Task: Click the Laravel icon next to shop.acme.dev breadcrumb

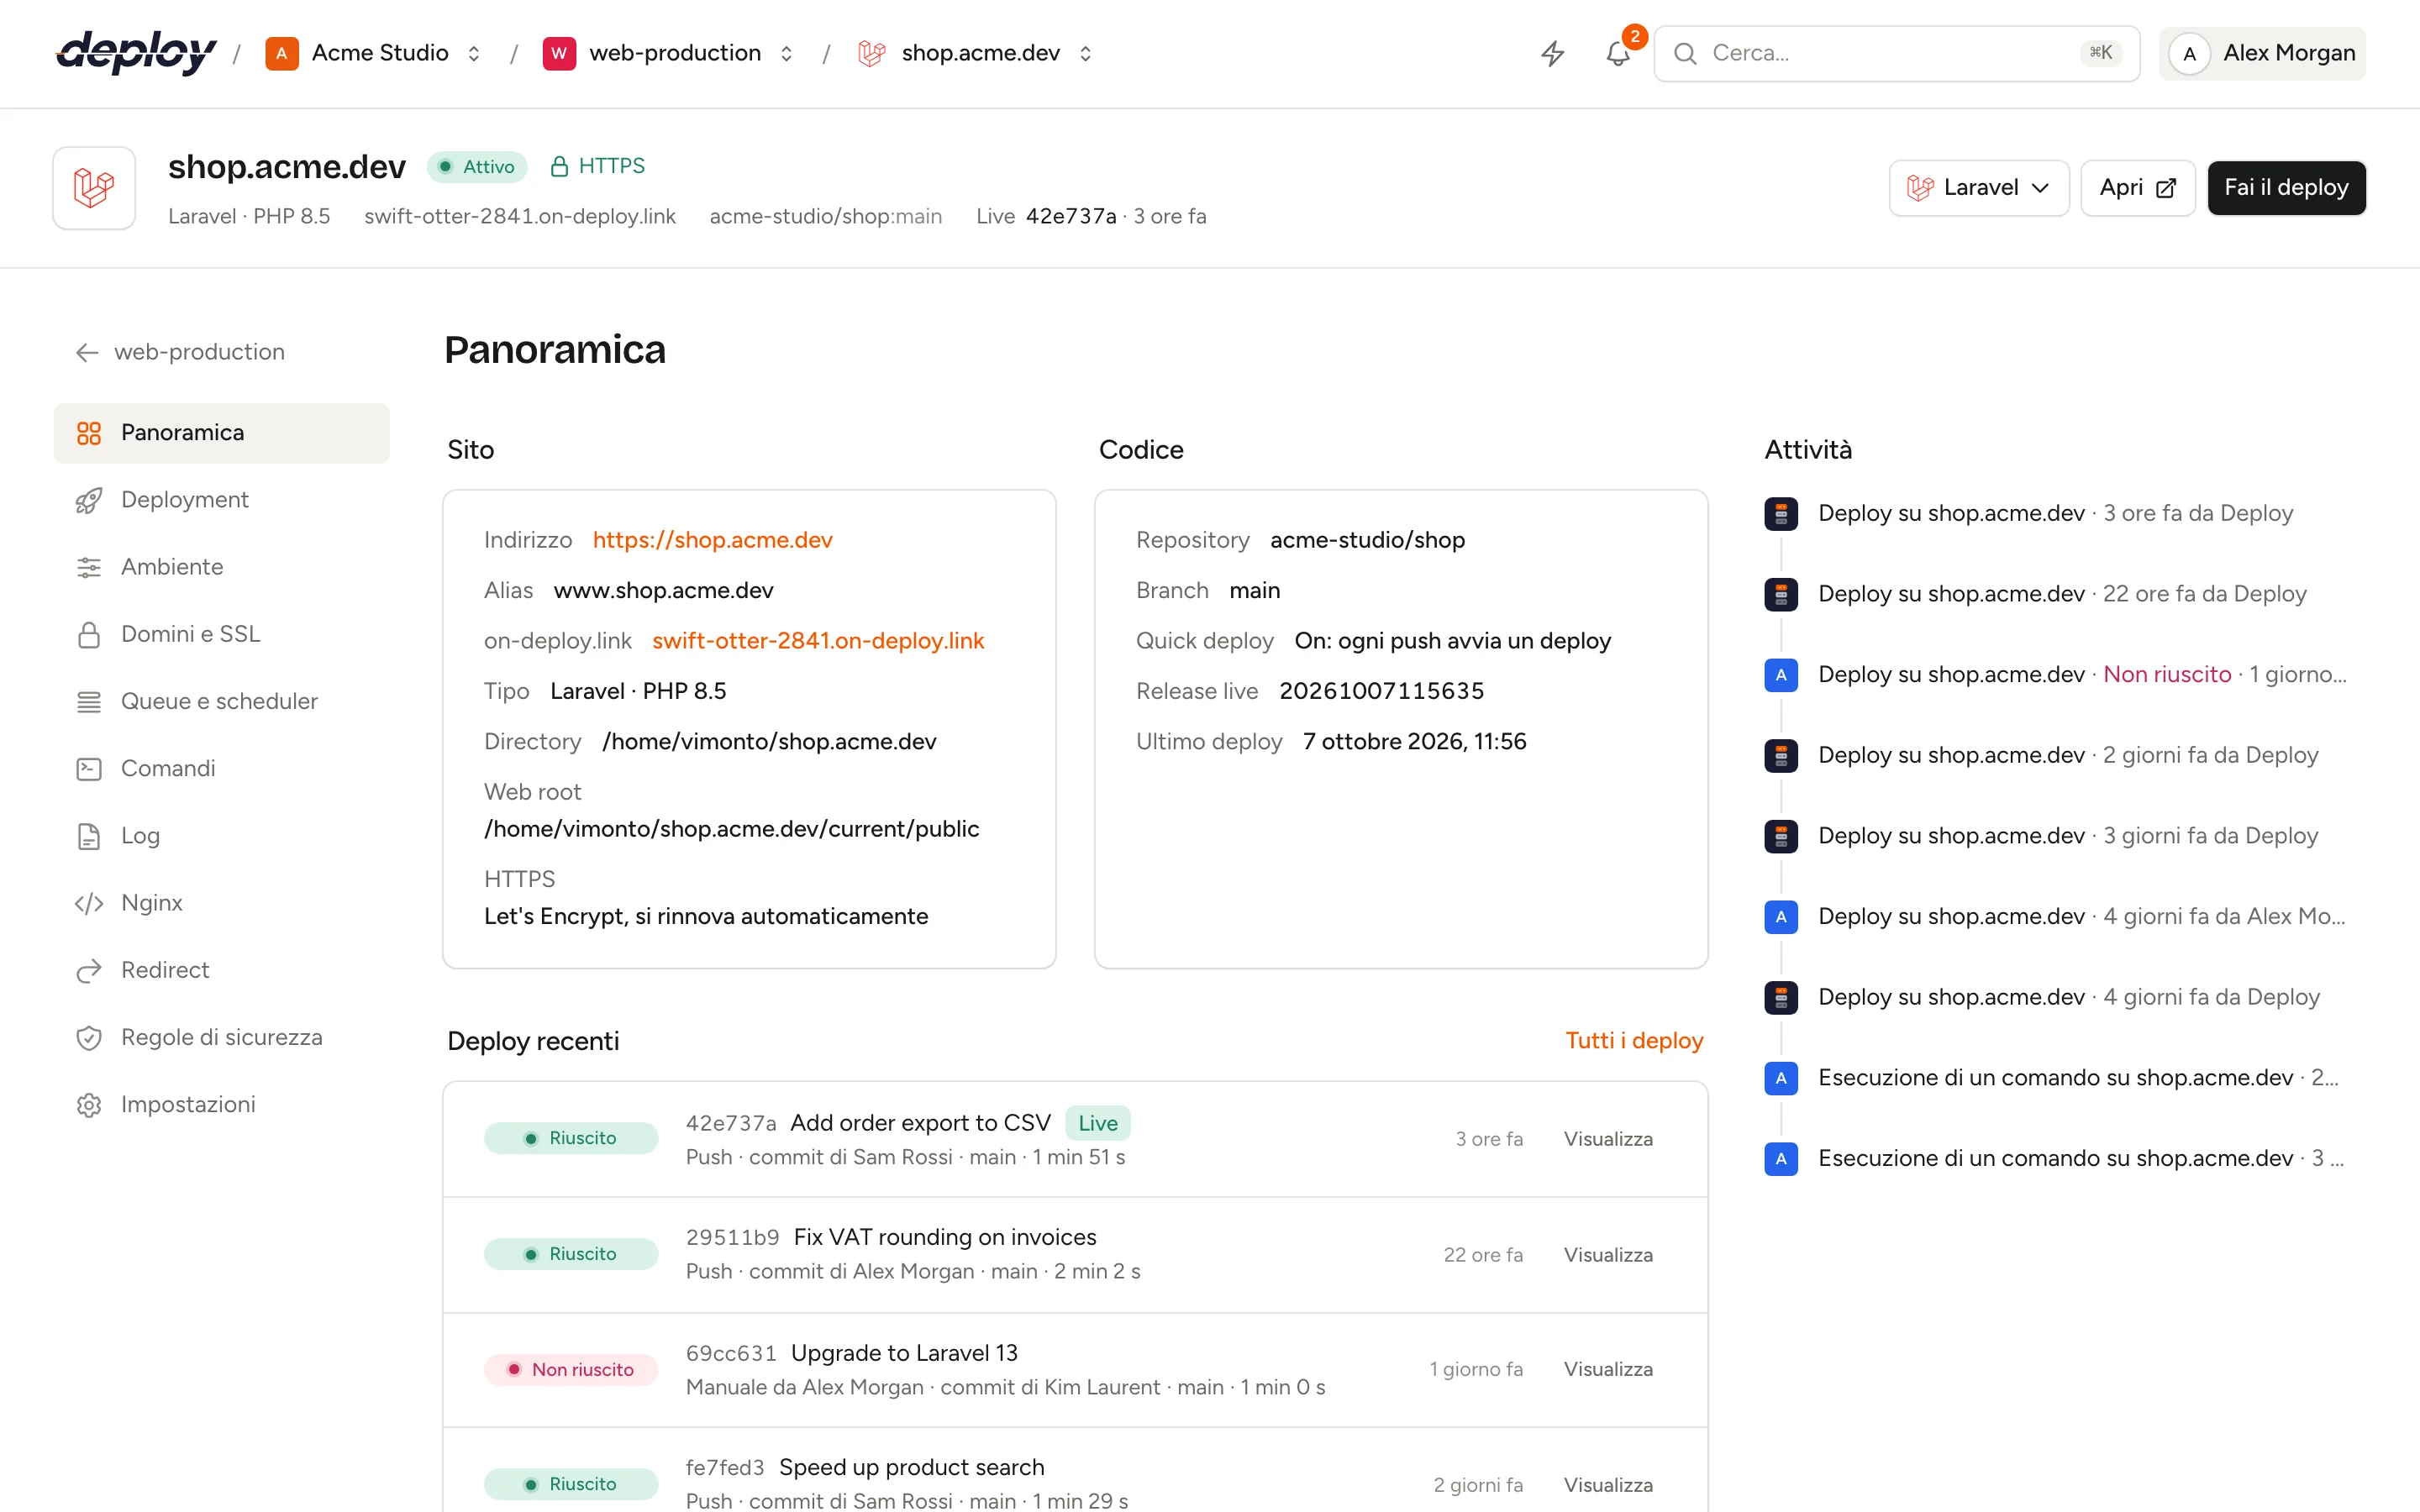Action: (872, 53)
